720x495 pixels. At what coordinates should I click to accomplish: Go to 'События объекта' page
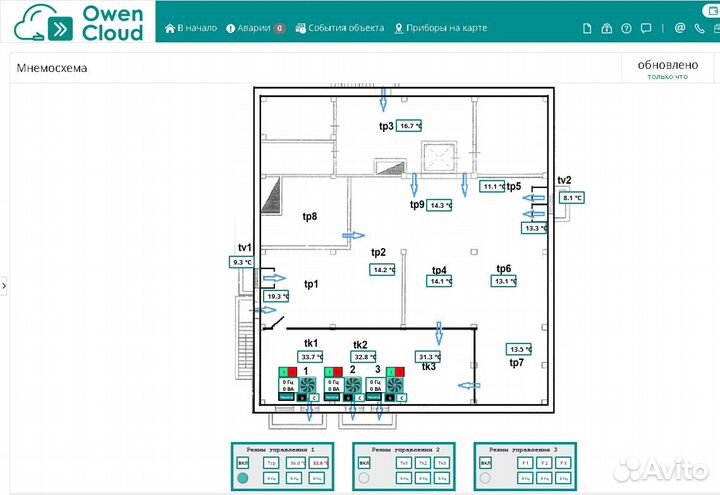tap(340, 28)
